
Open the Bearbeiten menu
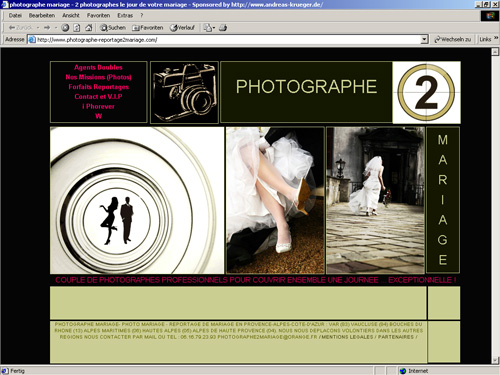click(42, 15)
